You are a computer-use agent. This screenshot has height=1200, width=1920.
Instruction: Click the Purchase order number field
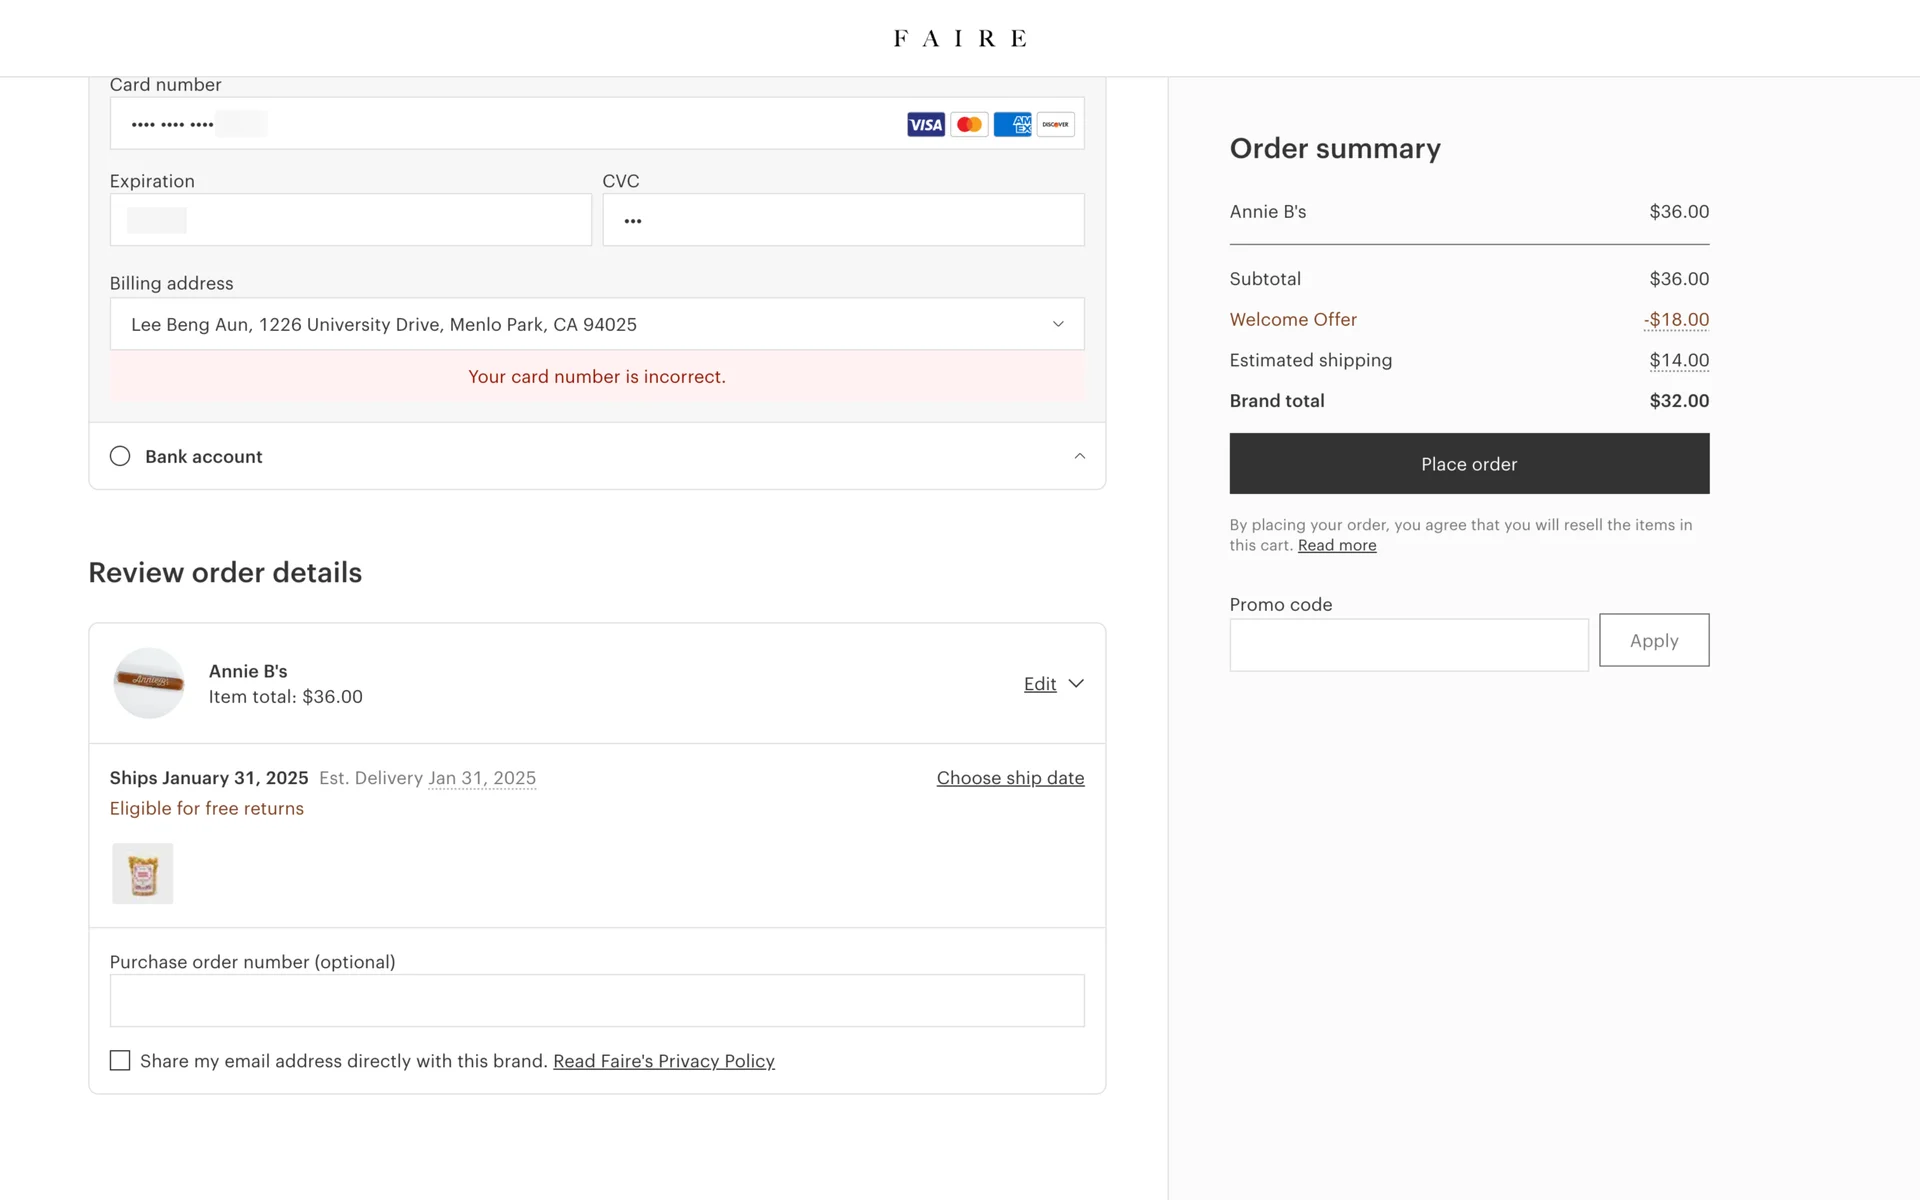[597, 1000]
